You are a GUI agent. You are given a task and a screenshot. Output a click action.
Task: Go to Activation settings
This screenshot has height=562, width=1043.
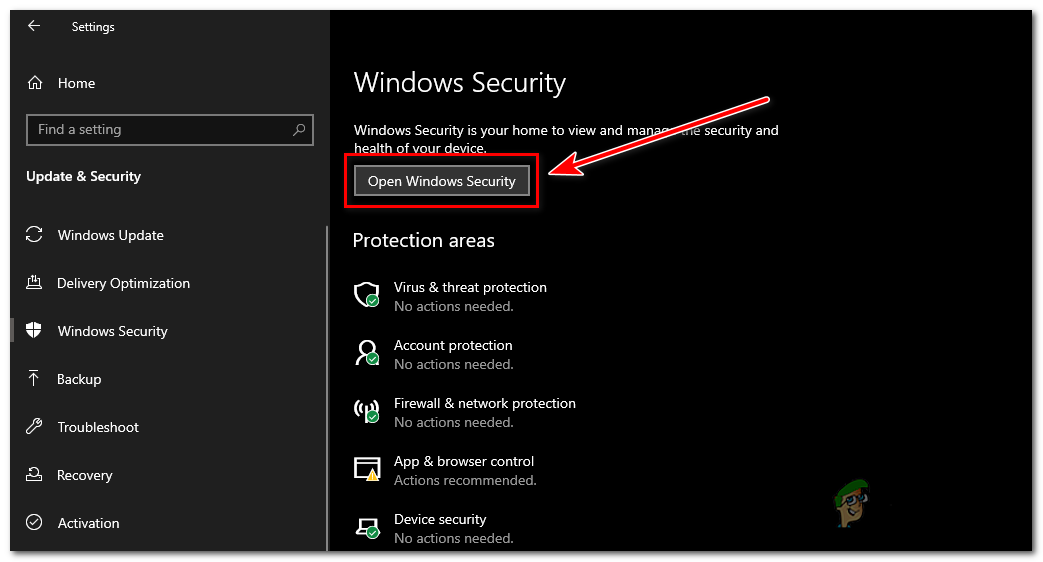(88, 523)
